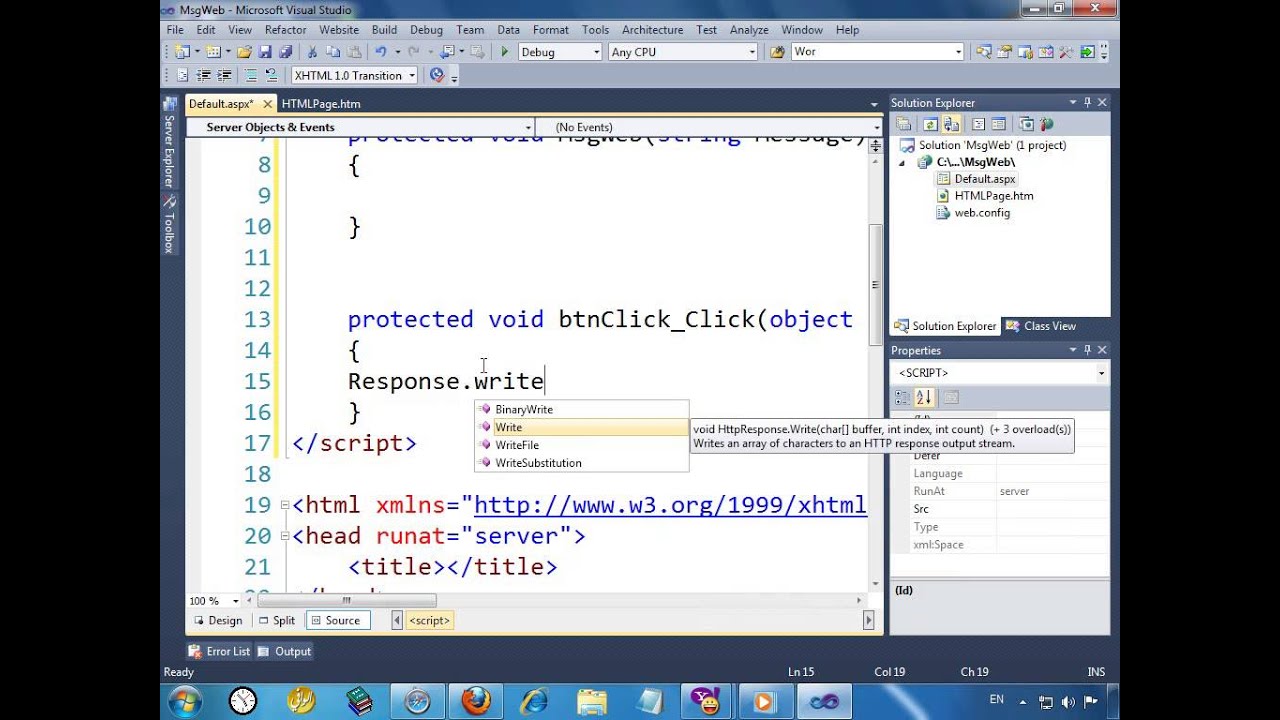Click the Find in Files icon

pos(777,52)
